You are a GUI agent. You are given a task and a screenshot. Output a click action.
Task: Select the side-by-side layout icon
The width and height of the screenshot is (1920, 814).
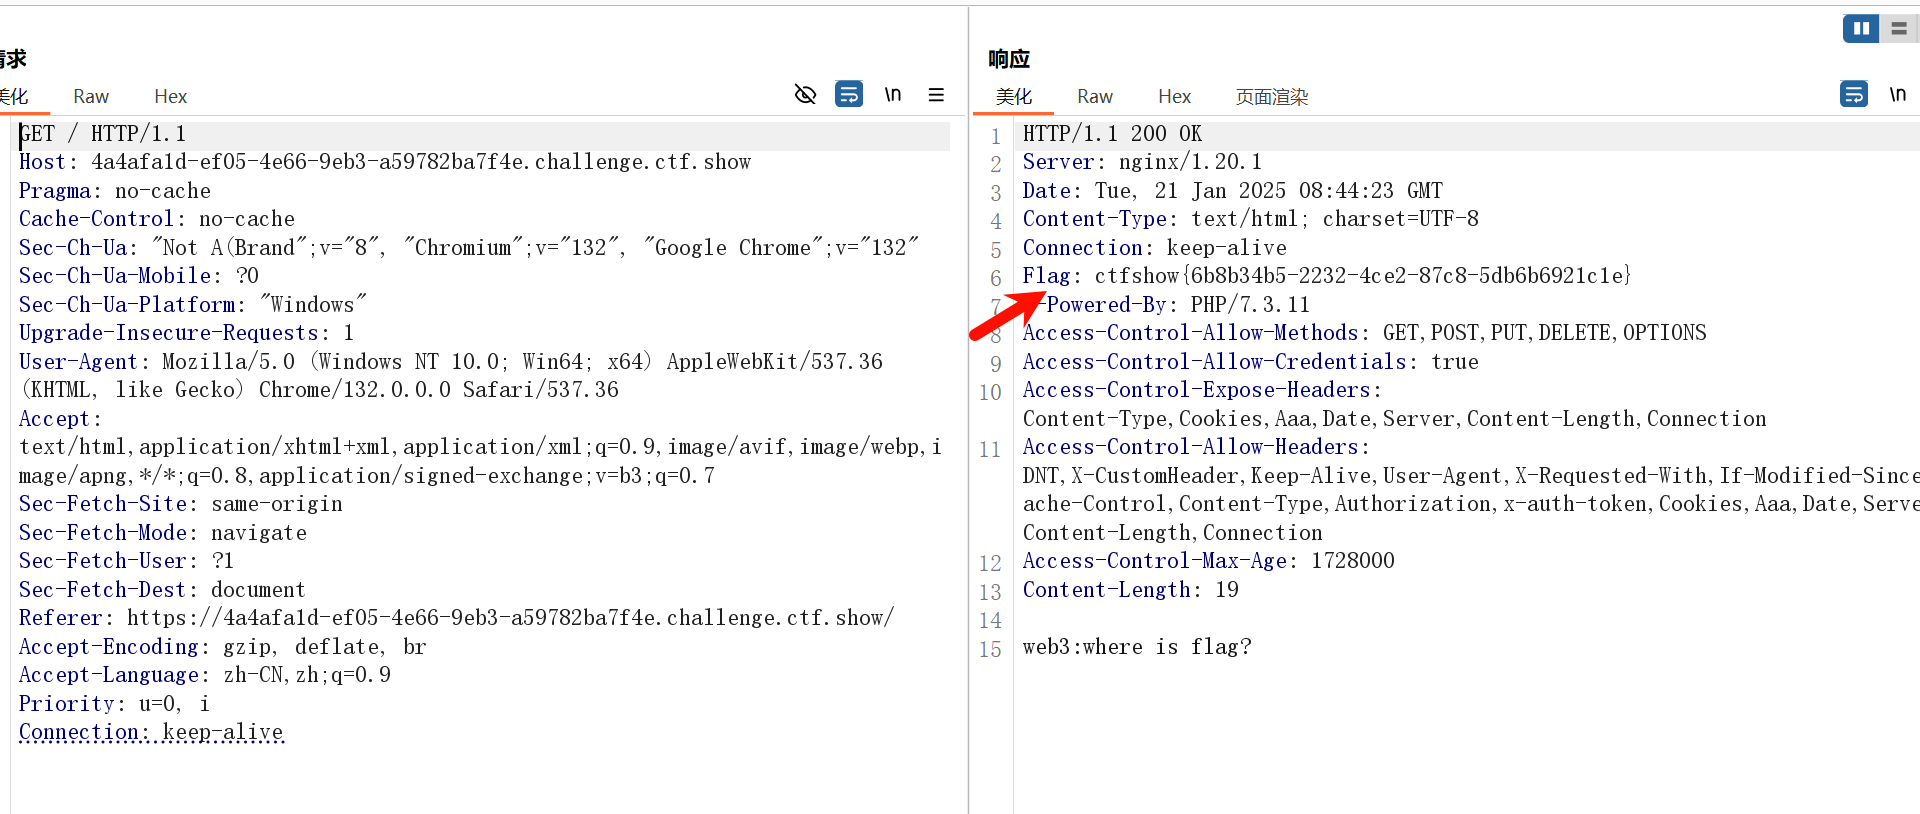coord(1860,29)
